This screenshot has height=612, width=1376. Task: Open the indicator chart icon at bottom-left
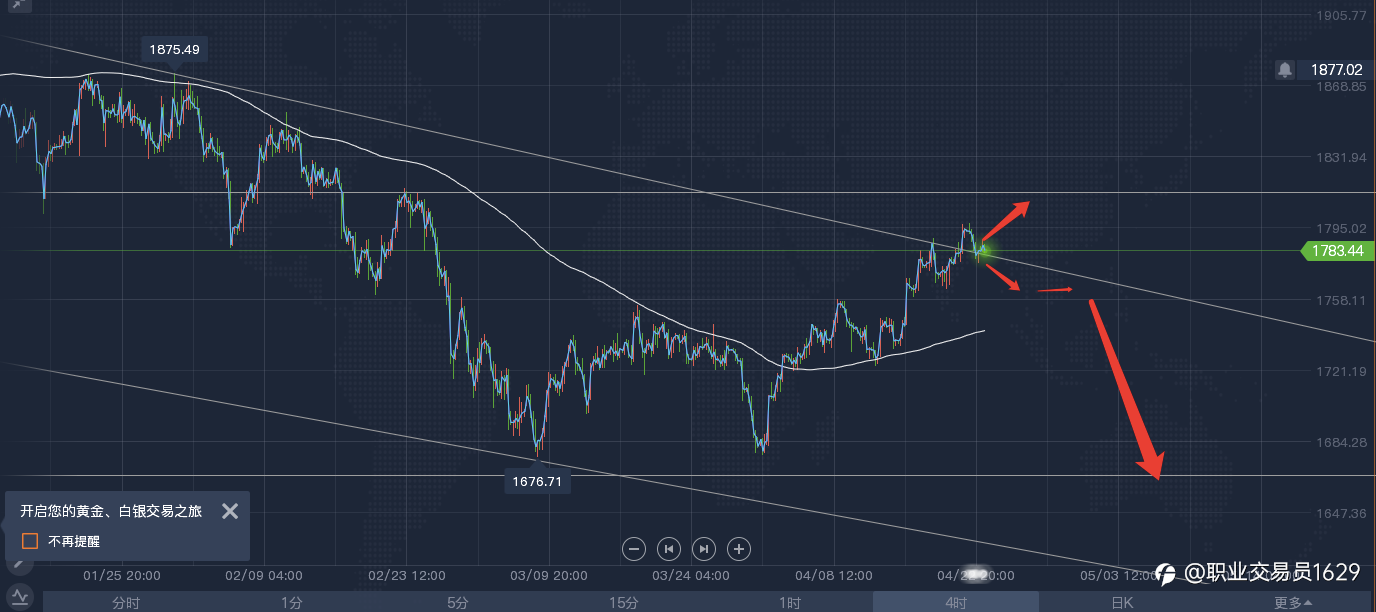[x=19, y=595]
